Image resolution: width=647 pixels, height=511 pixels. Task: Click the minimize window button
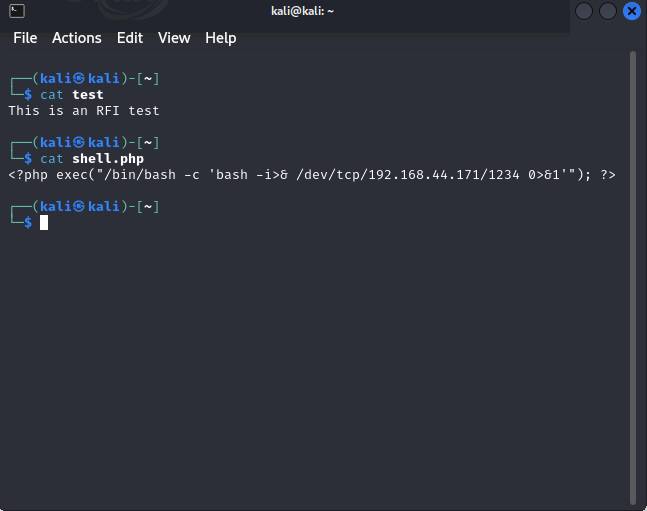tap(584, 11)
